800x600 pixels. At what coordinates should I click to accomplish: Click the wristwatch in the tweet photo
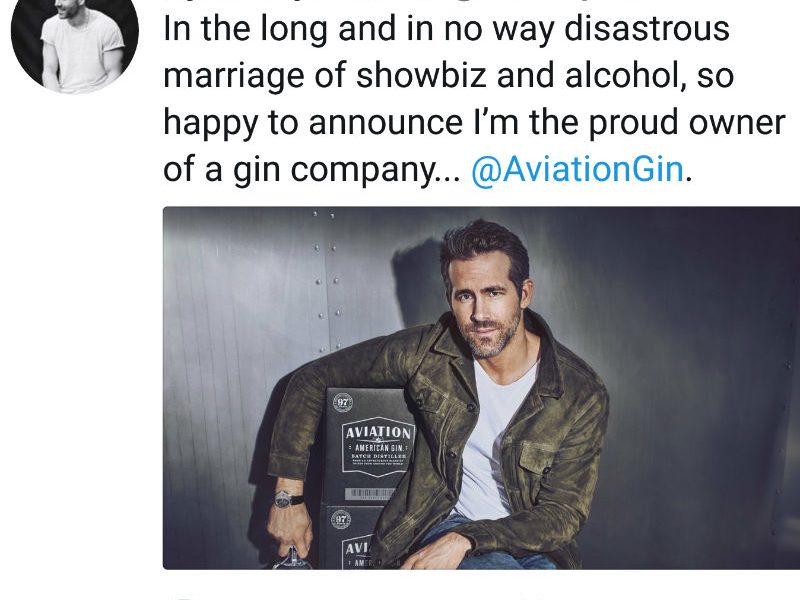point(288,498)
